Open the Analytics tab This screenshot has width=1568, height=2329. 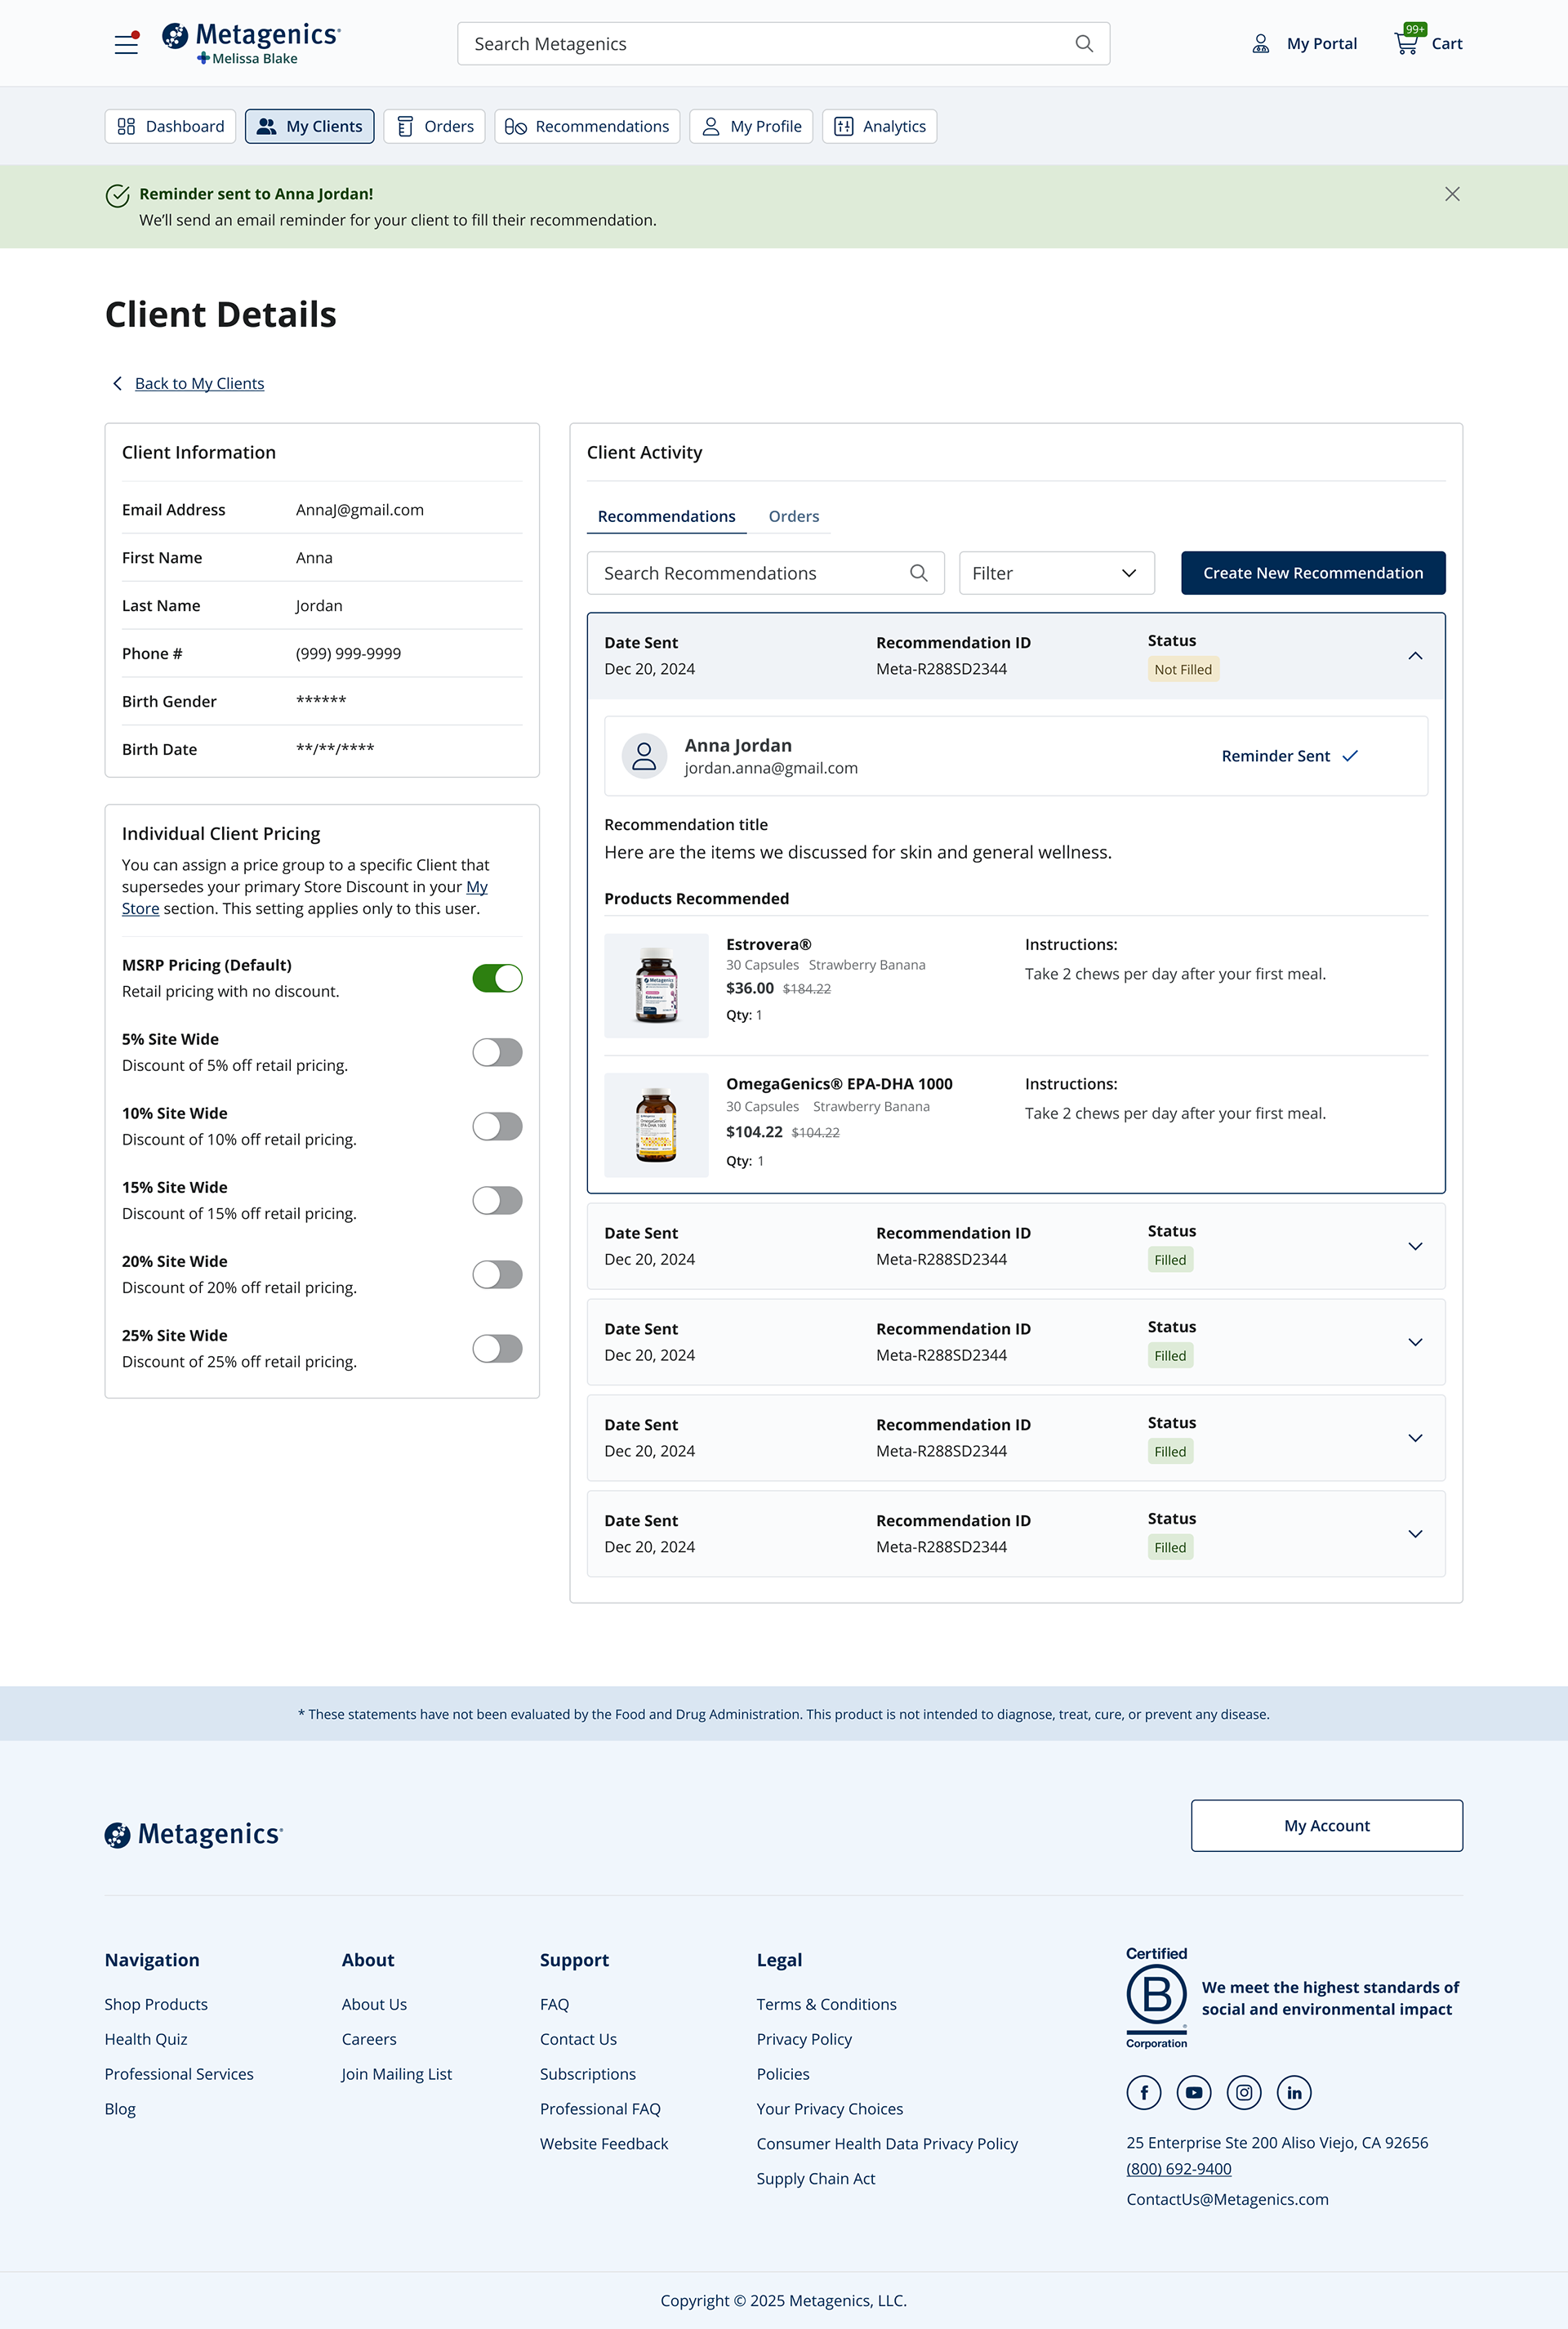[x=879, y=126]
